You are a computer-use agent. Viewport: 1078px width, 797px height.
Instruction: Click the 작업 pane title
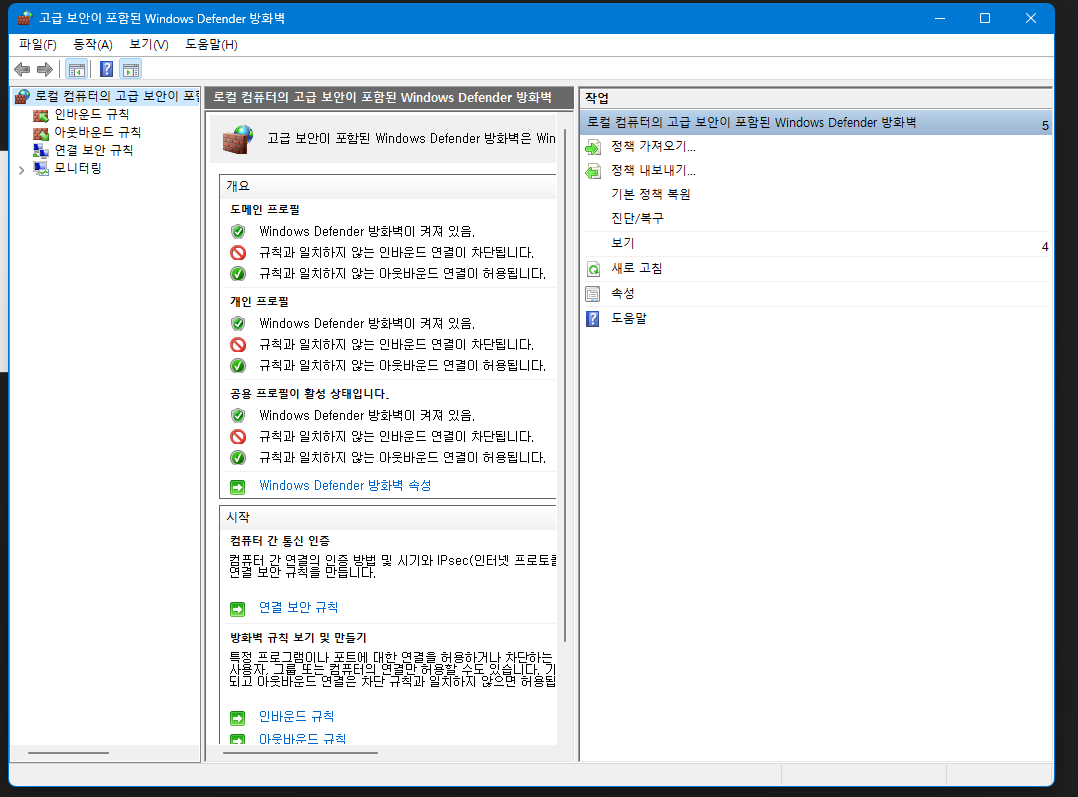[597, 98]
